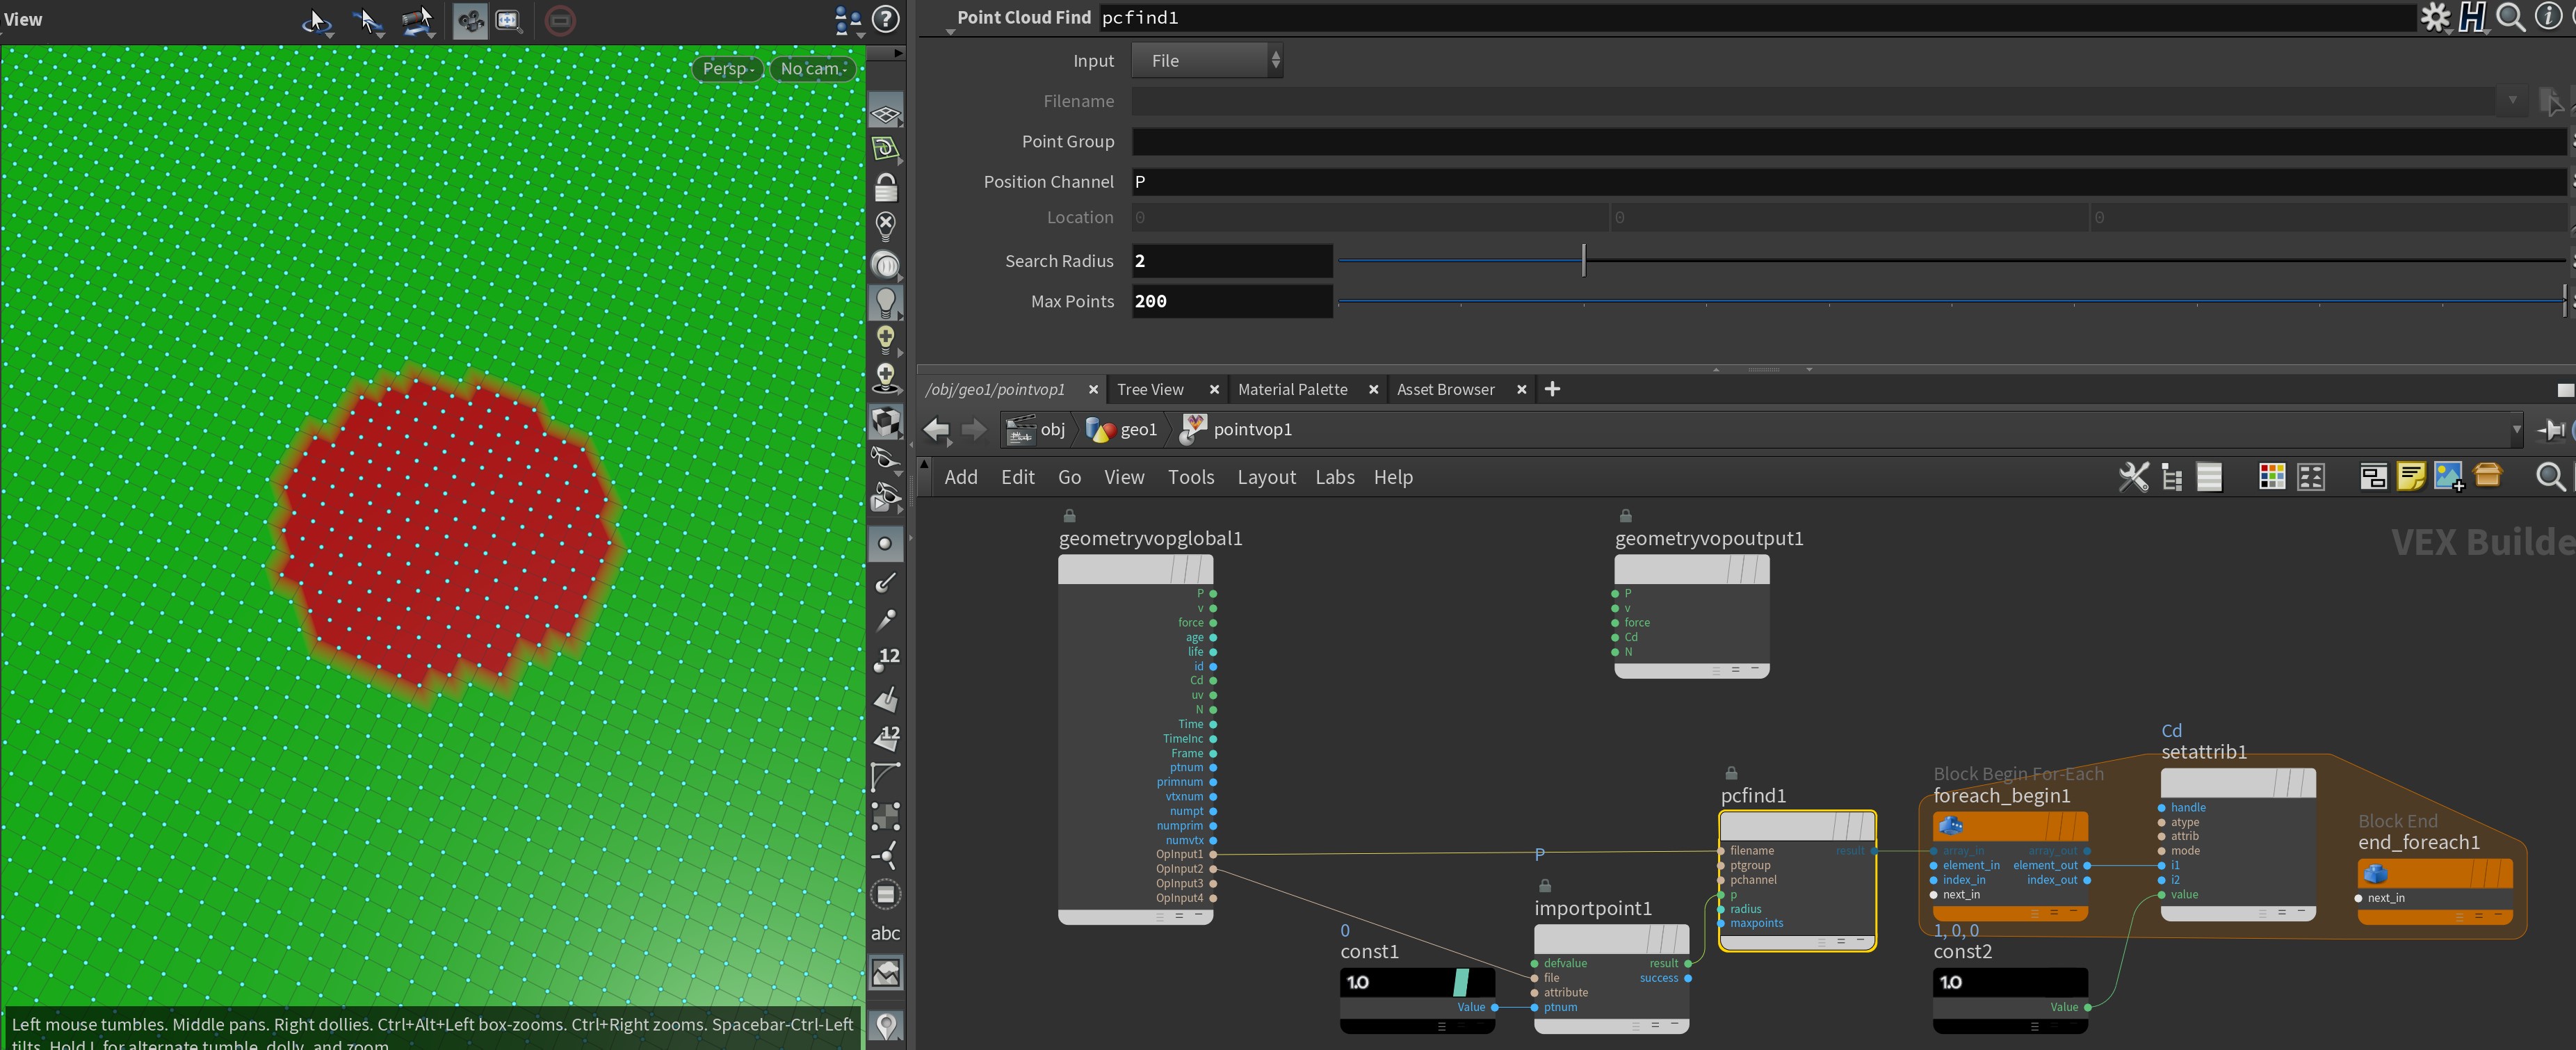This screenshot has height=1050, width=2576.
Task: Open the Input File dropdown
Action: coord(1206,61)
